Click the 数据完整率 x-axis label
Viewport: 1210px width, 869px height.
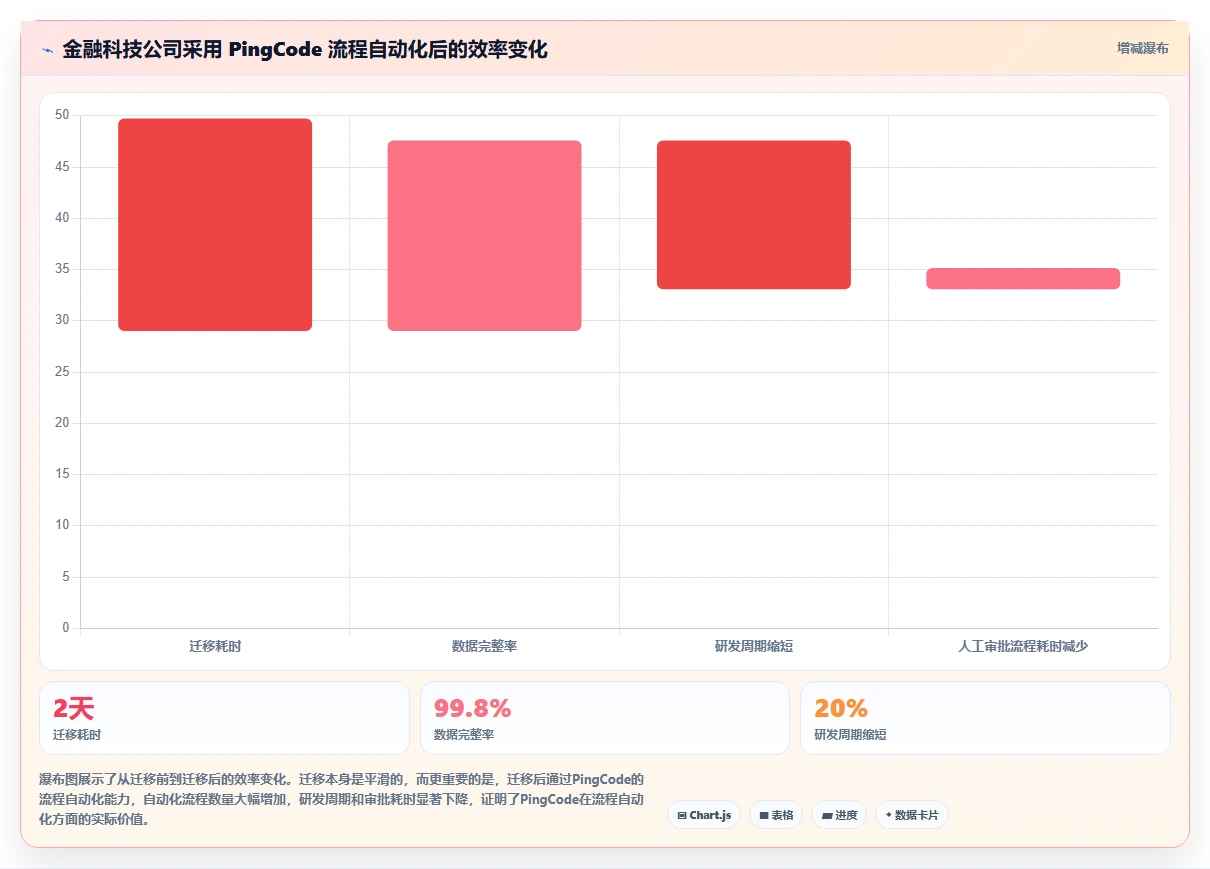pyautogui.click(x=484, y=646)
